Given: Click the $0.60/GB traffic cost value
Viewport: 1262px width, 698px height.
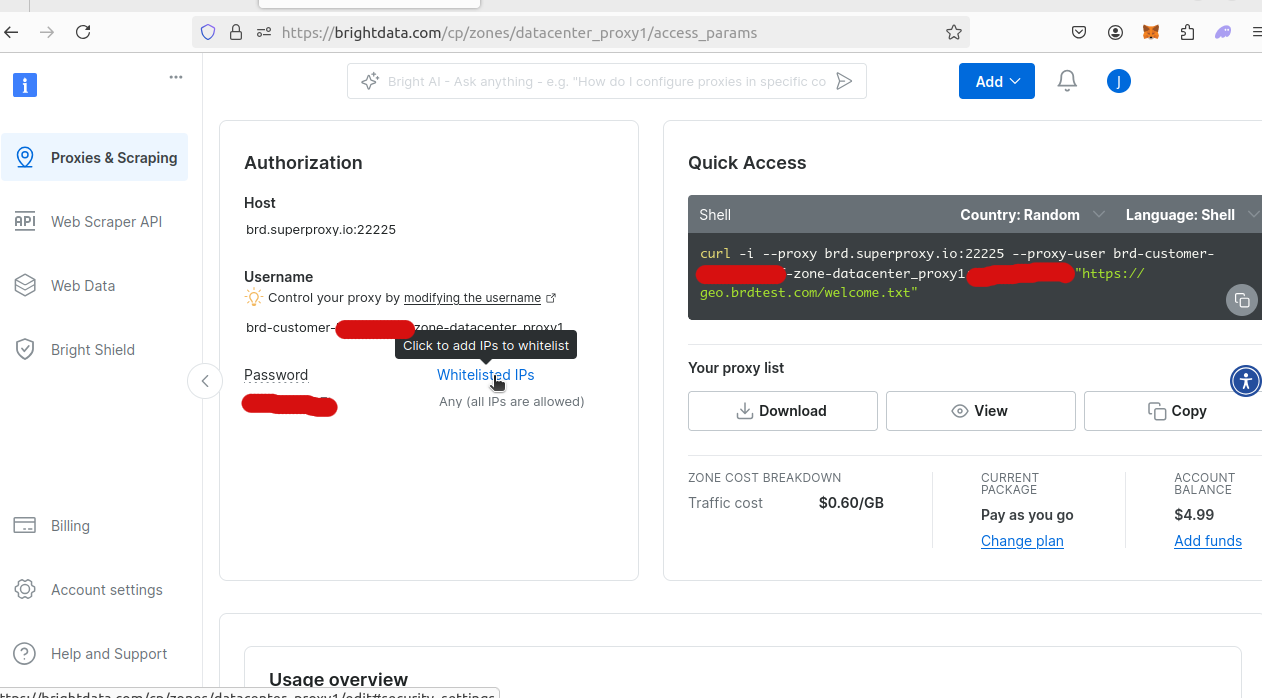Looking at the screenshot, I should coord(851,503).
